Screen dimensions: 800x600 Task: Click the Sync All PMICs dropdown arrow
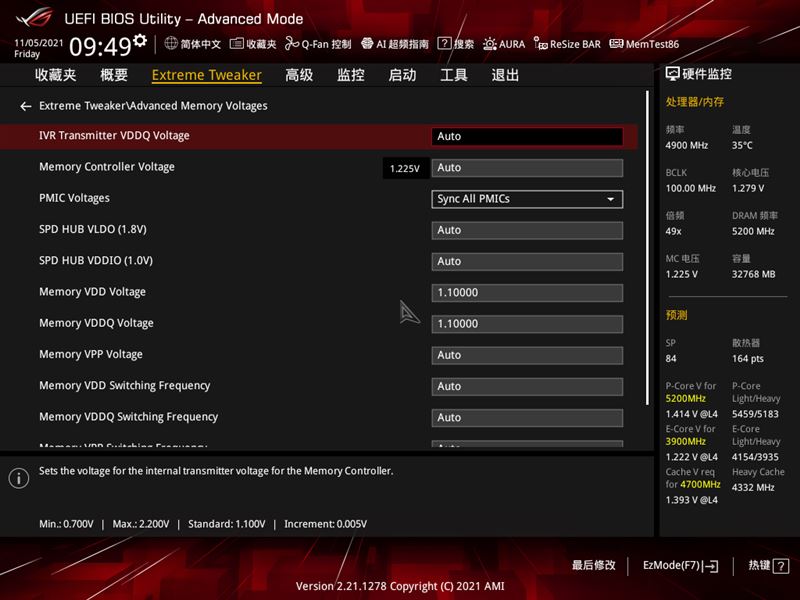coord(610,199)
